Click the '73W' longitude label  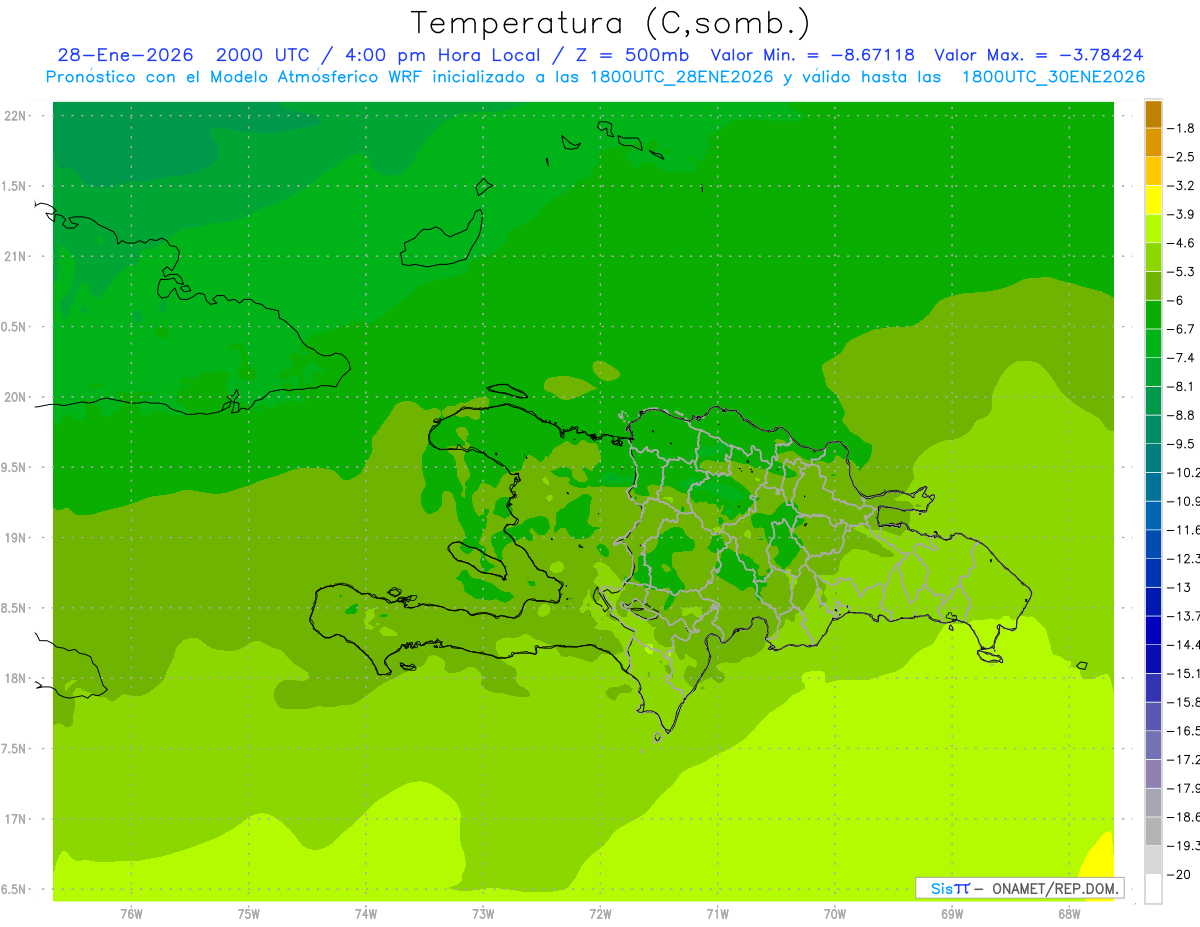tap(483, 914)
